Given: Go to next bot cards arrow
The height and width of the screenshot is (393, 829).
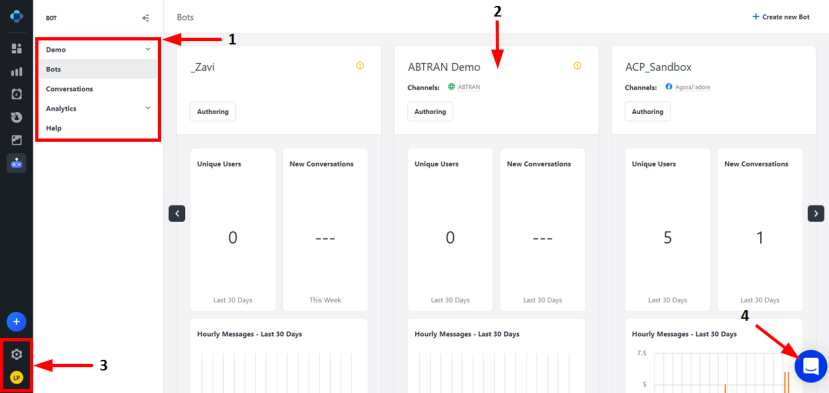Looking at the screenshot, I should coord(816,214).
